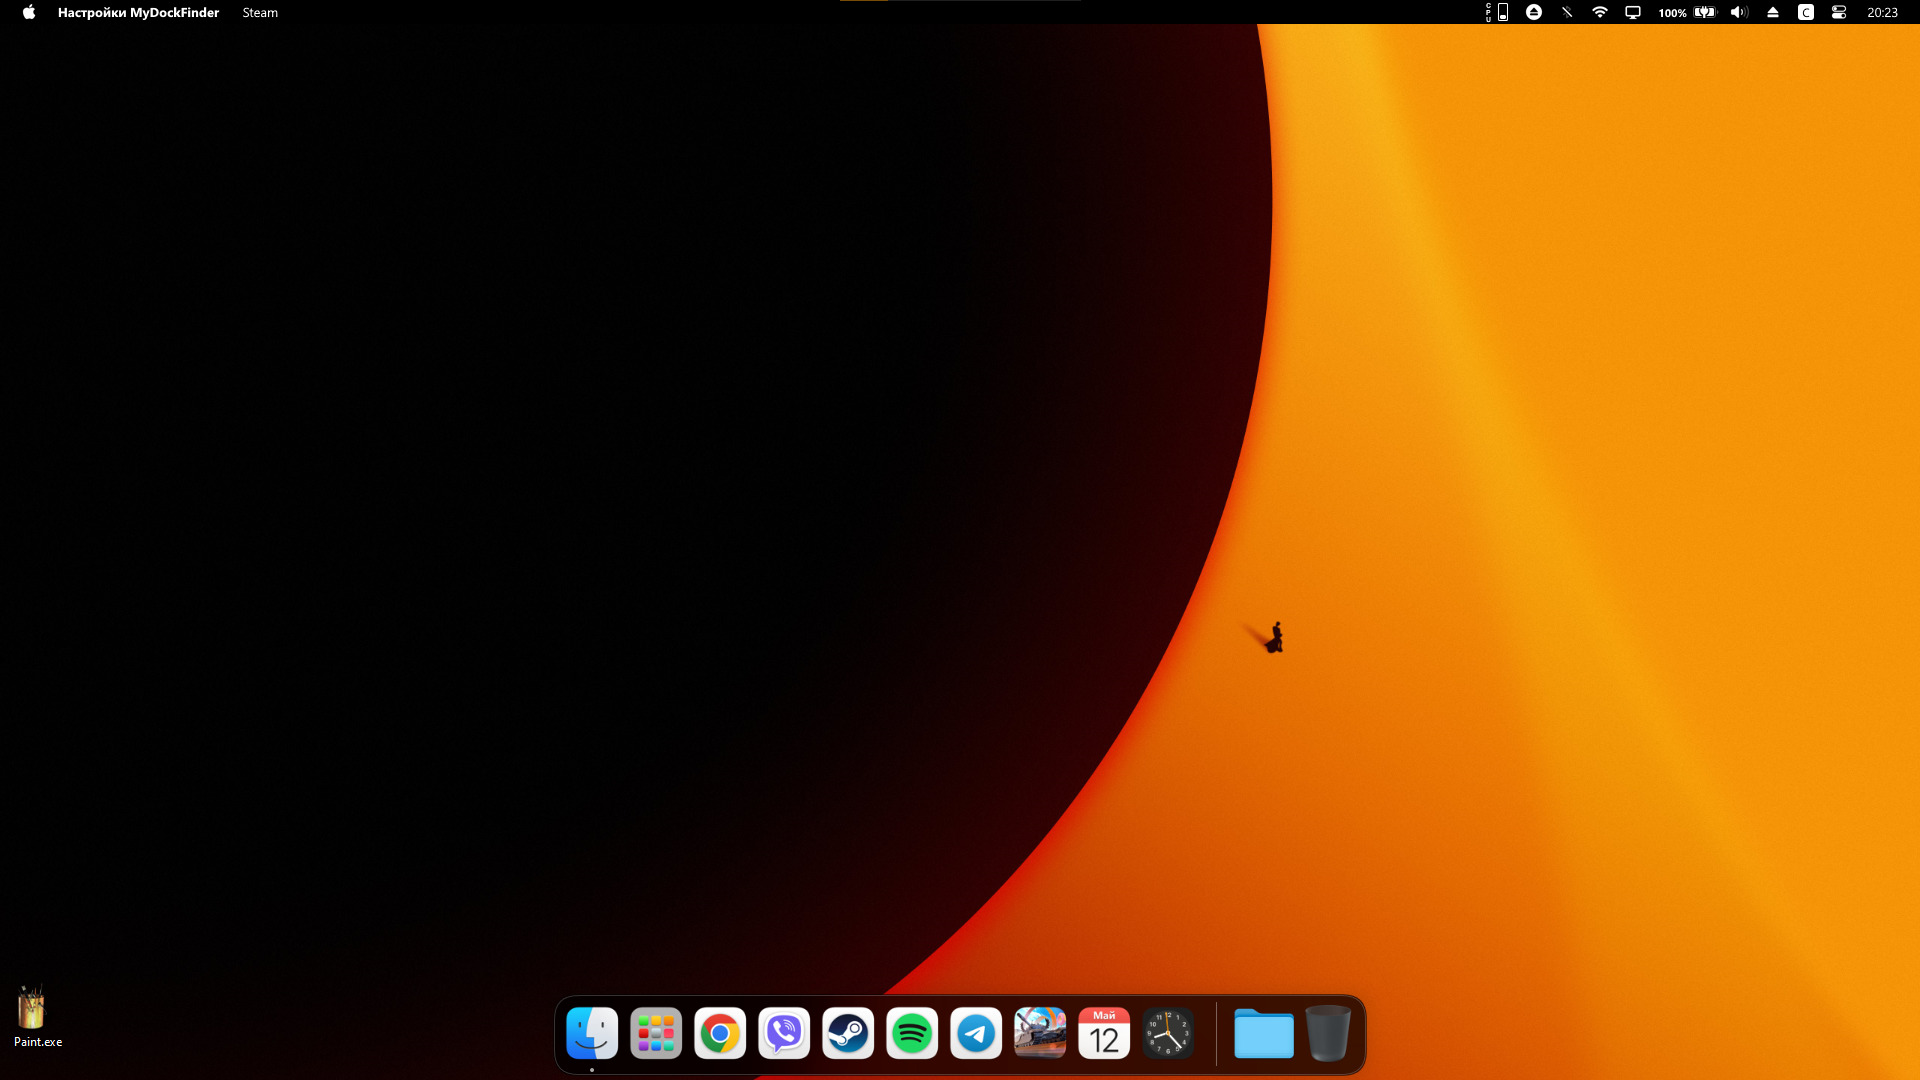Open the Настройки MyDockFinder menu
The width and height of the screenshot is (1920, 1080).
138,12
